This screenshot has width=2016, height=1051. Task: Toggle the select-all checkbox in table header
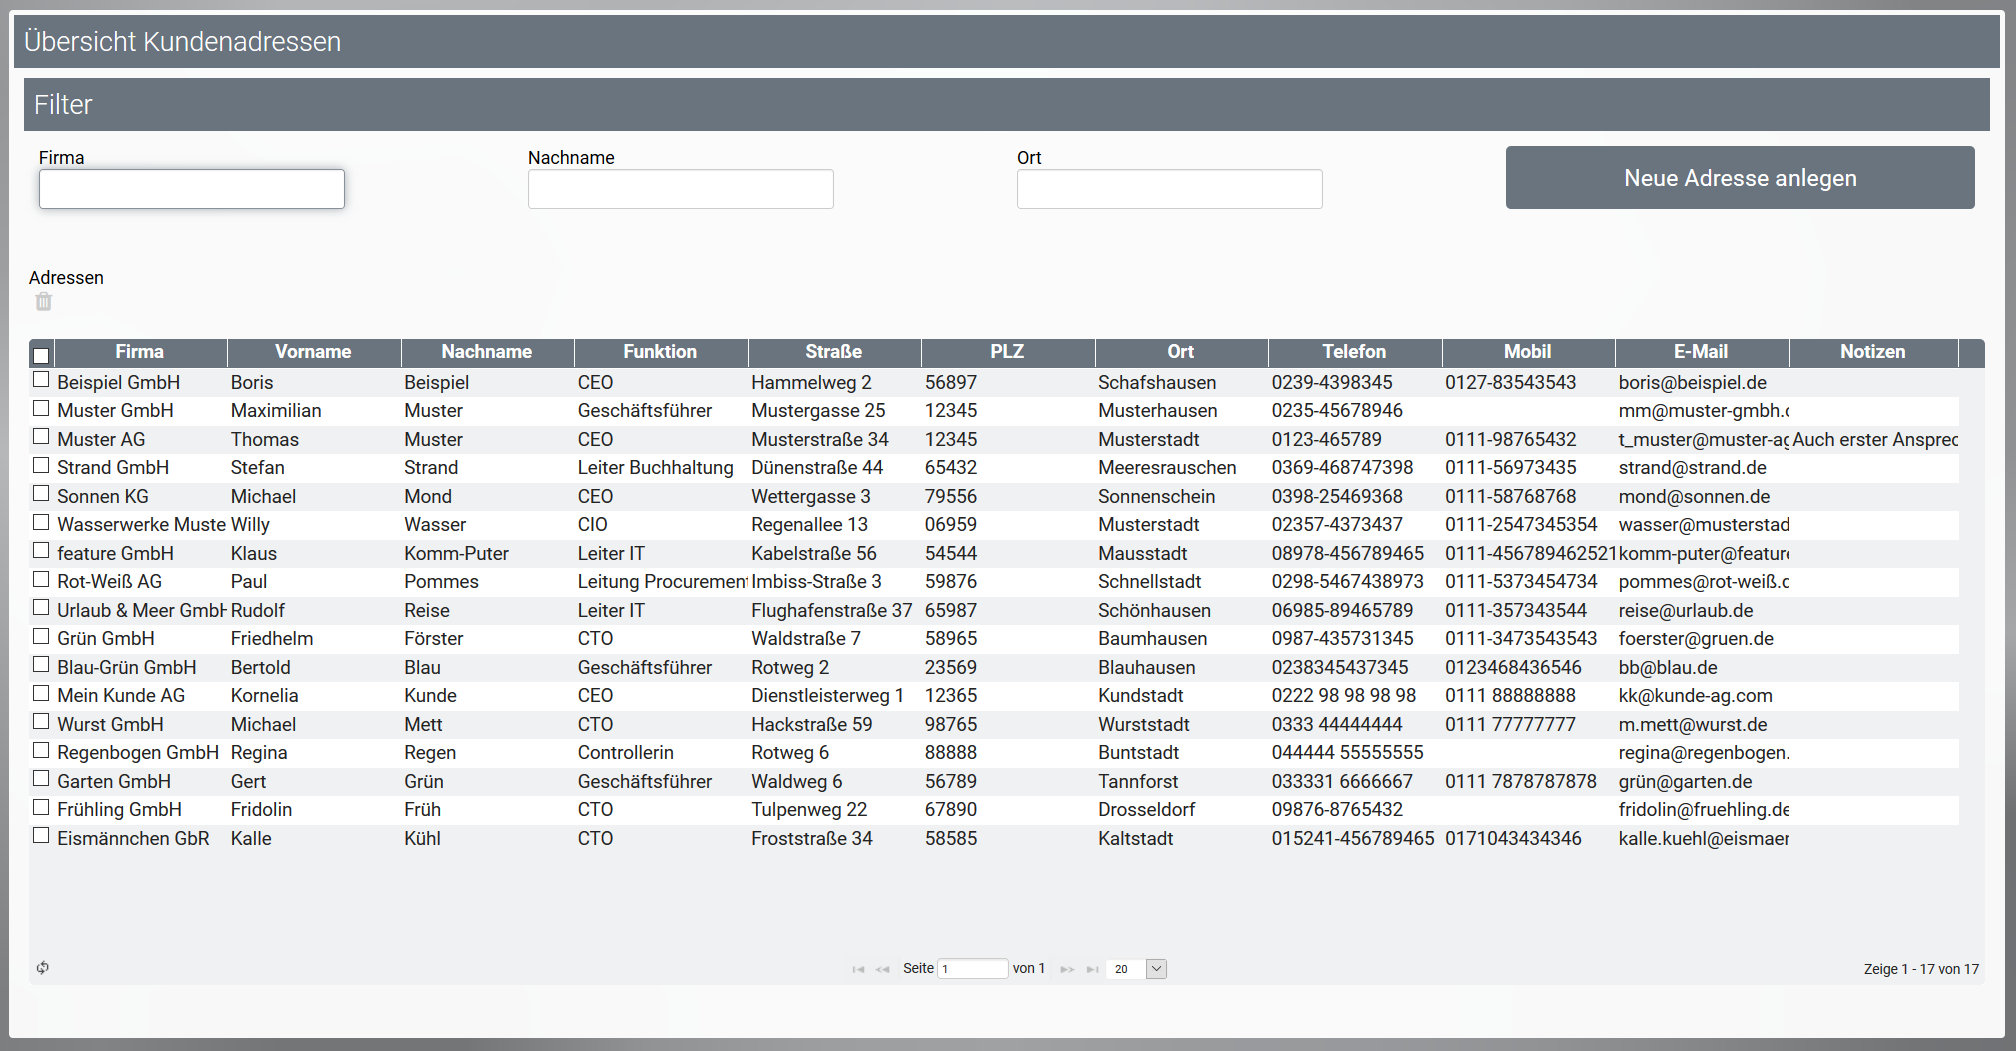(41, 354)
